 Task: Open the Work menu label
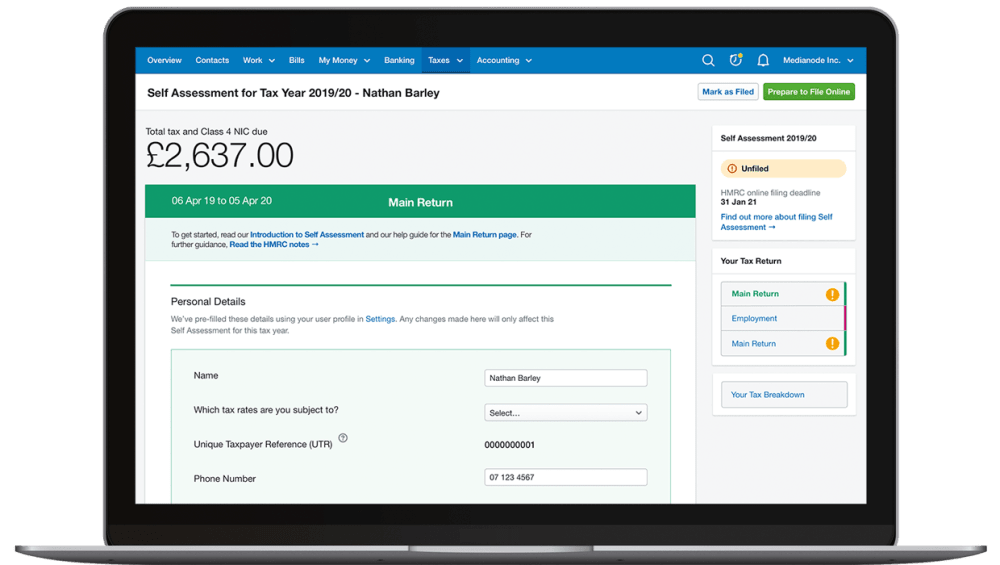pyautogui.click(x=253, y=60)
